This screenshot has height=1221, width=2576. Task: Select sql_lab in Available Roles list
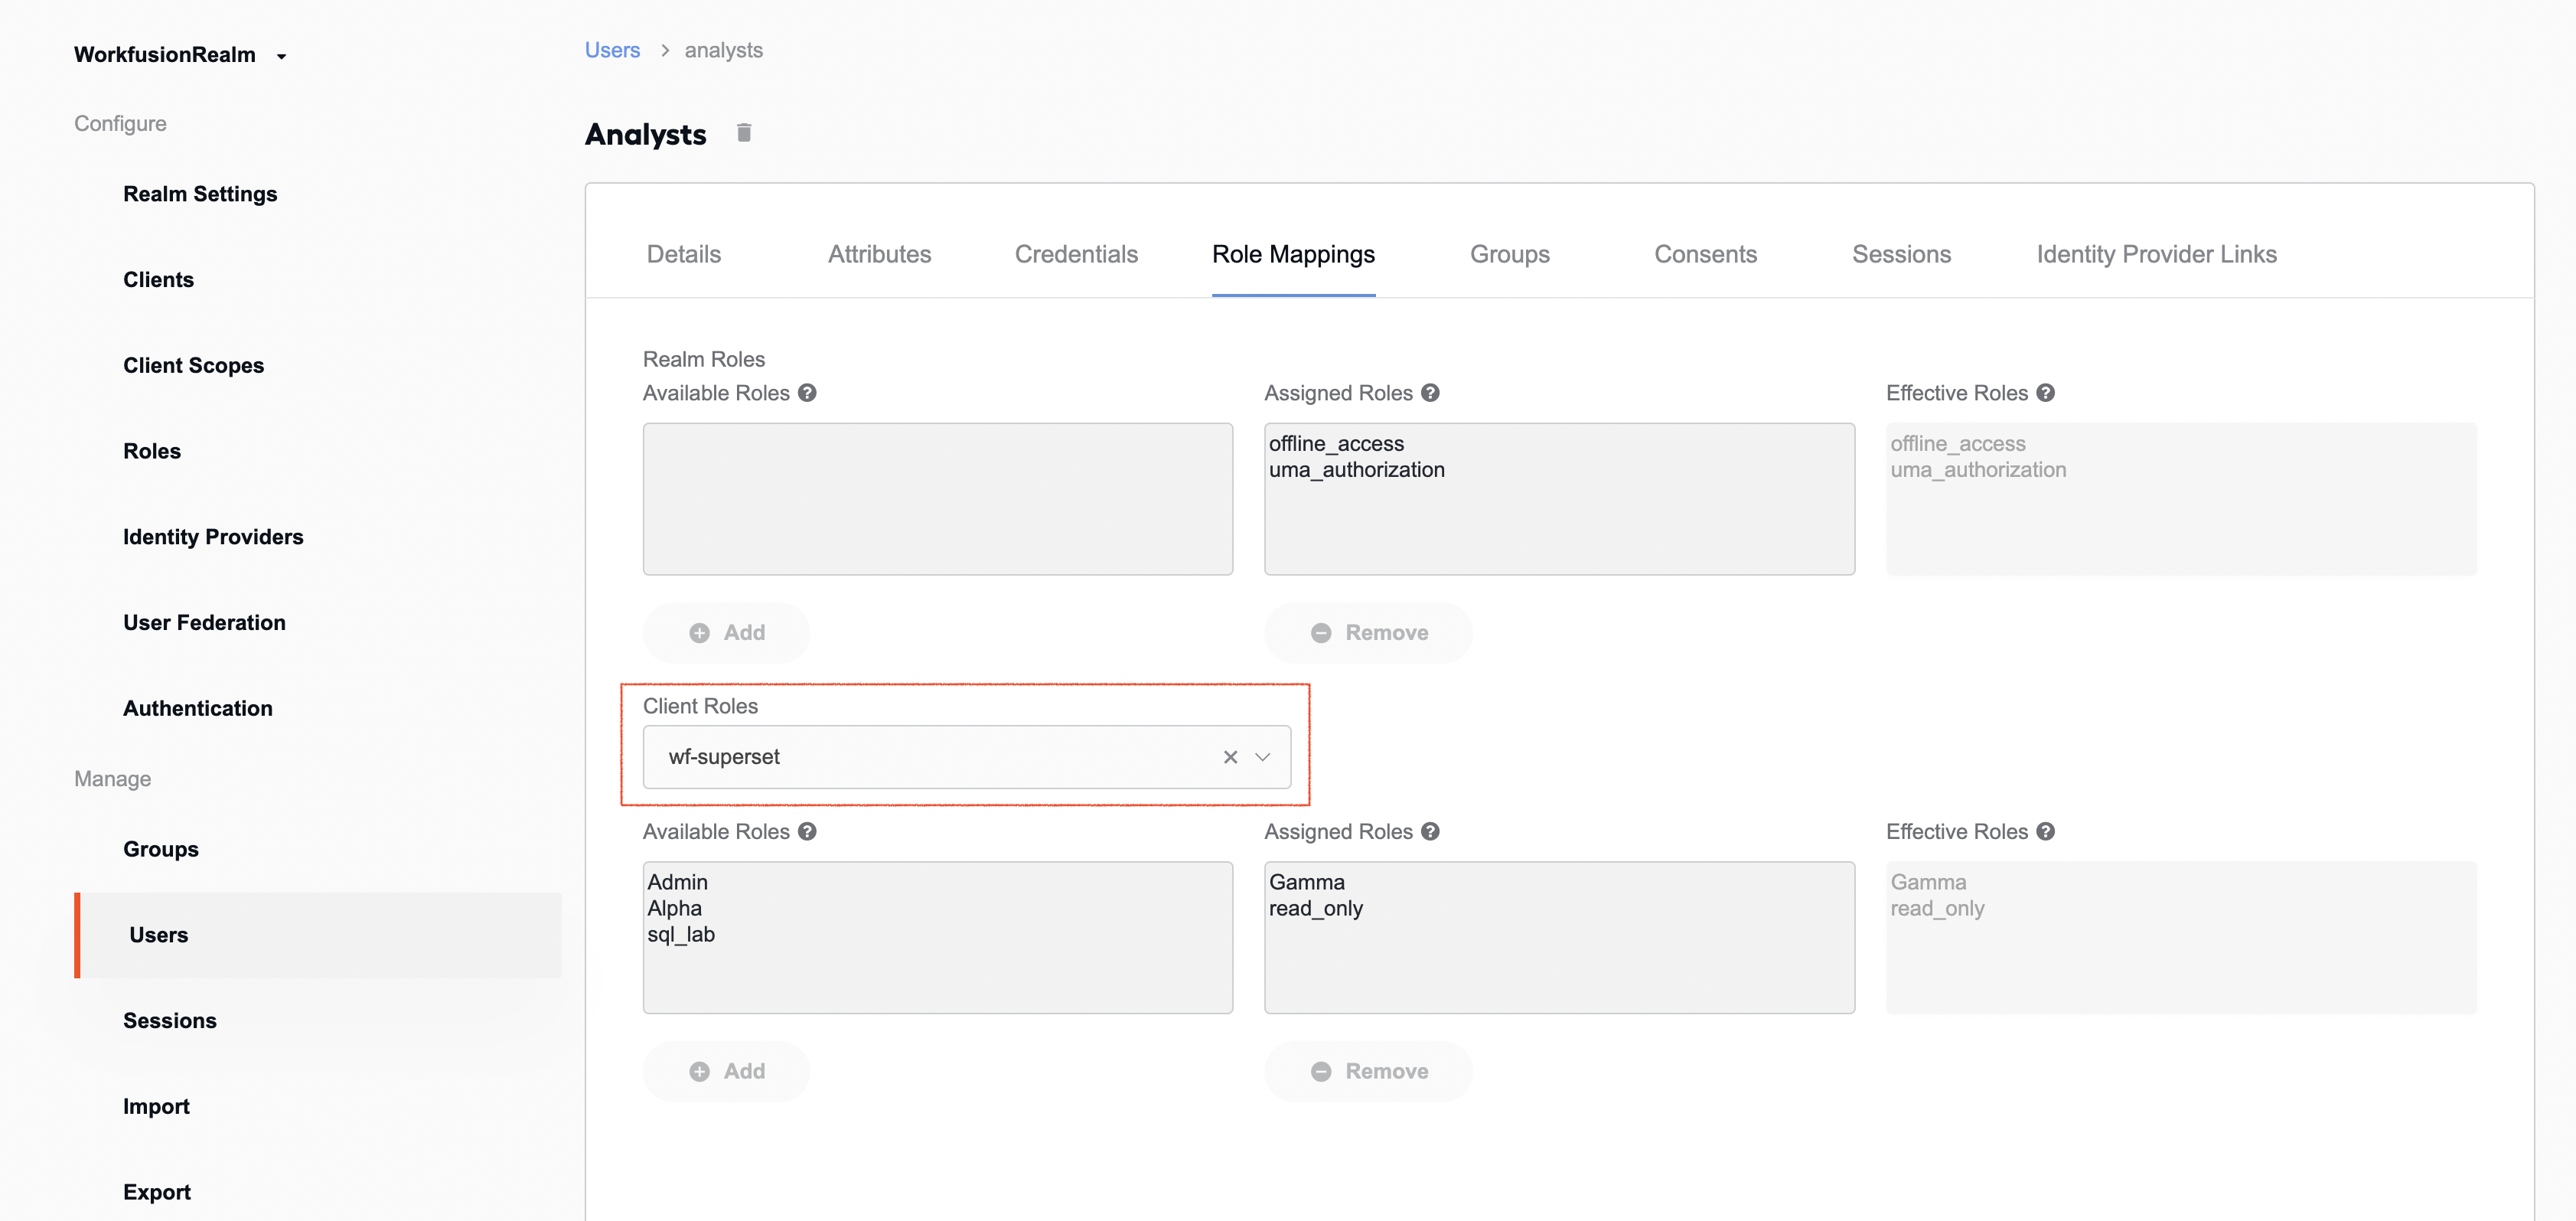[680, 934]
